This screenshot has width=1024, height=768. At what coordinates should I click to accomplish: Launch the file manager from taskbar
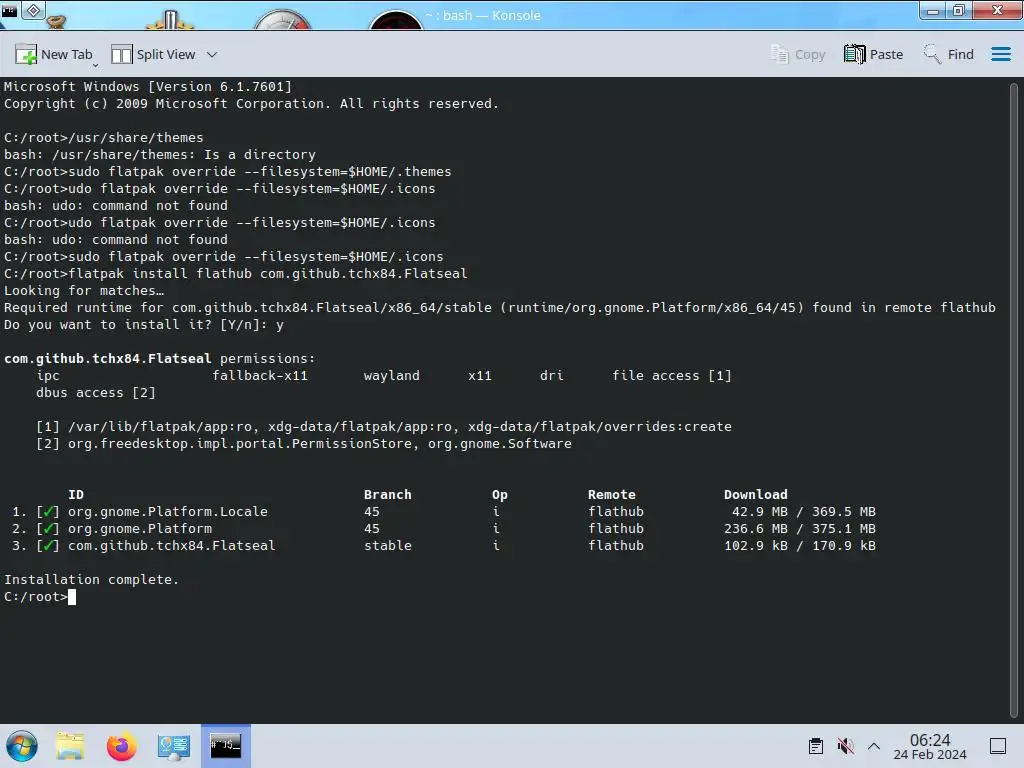70,746
